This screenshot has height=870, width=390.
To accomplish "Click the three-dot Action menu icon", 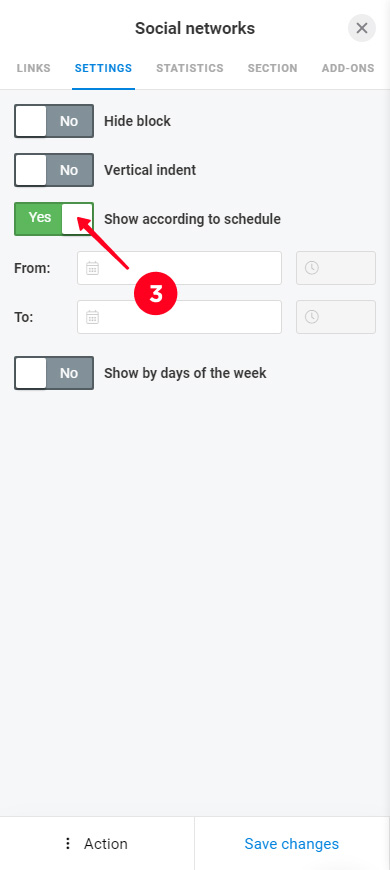I will (68, 844).
